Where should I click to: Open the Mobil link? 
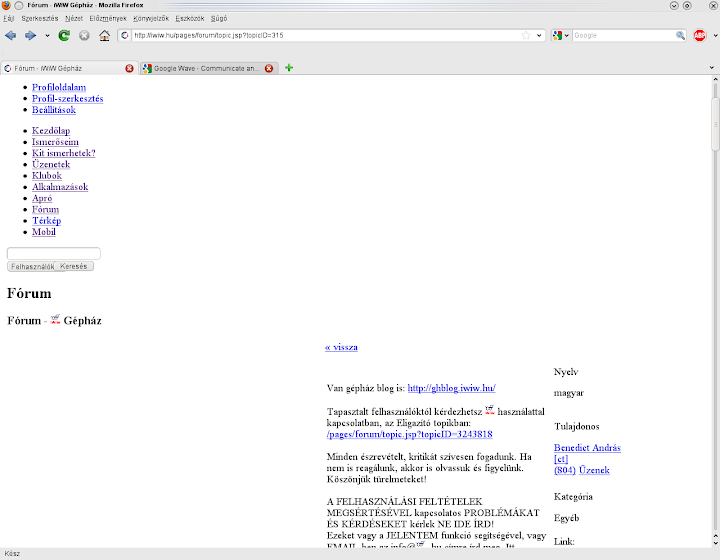pyautogui.click(x=44, y=232)
